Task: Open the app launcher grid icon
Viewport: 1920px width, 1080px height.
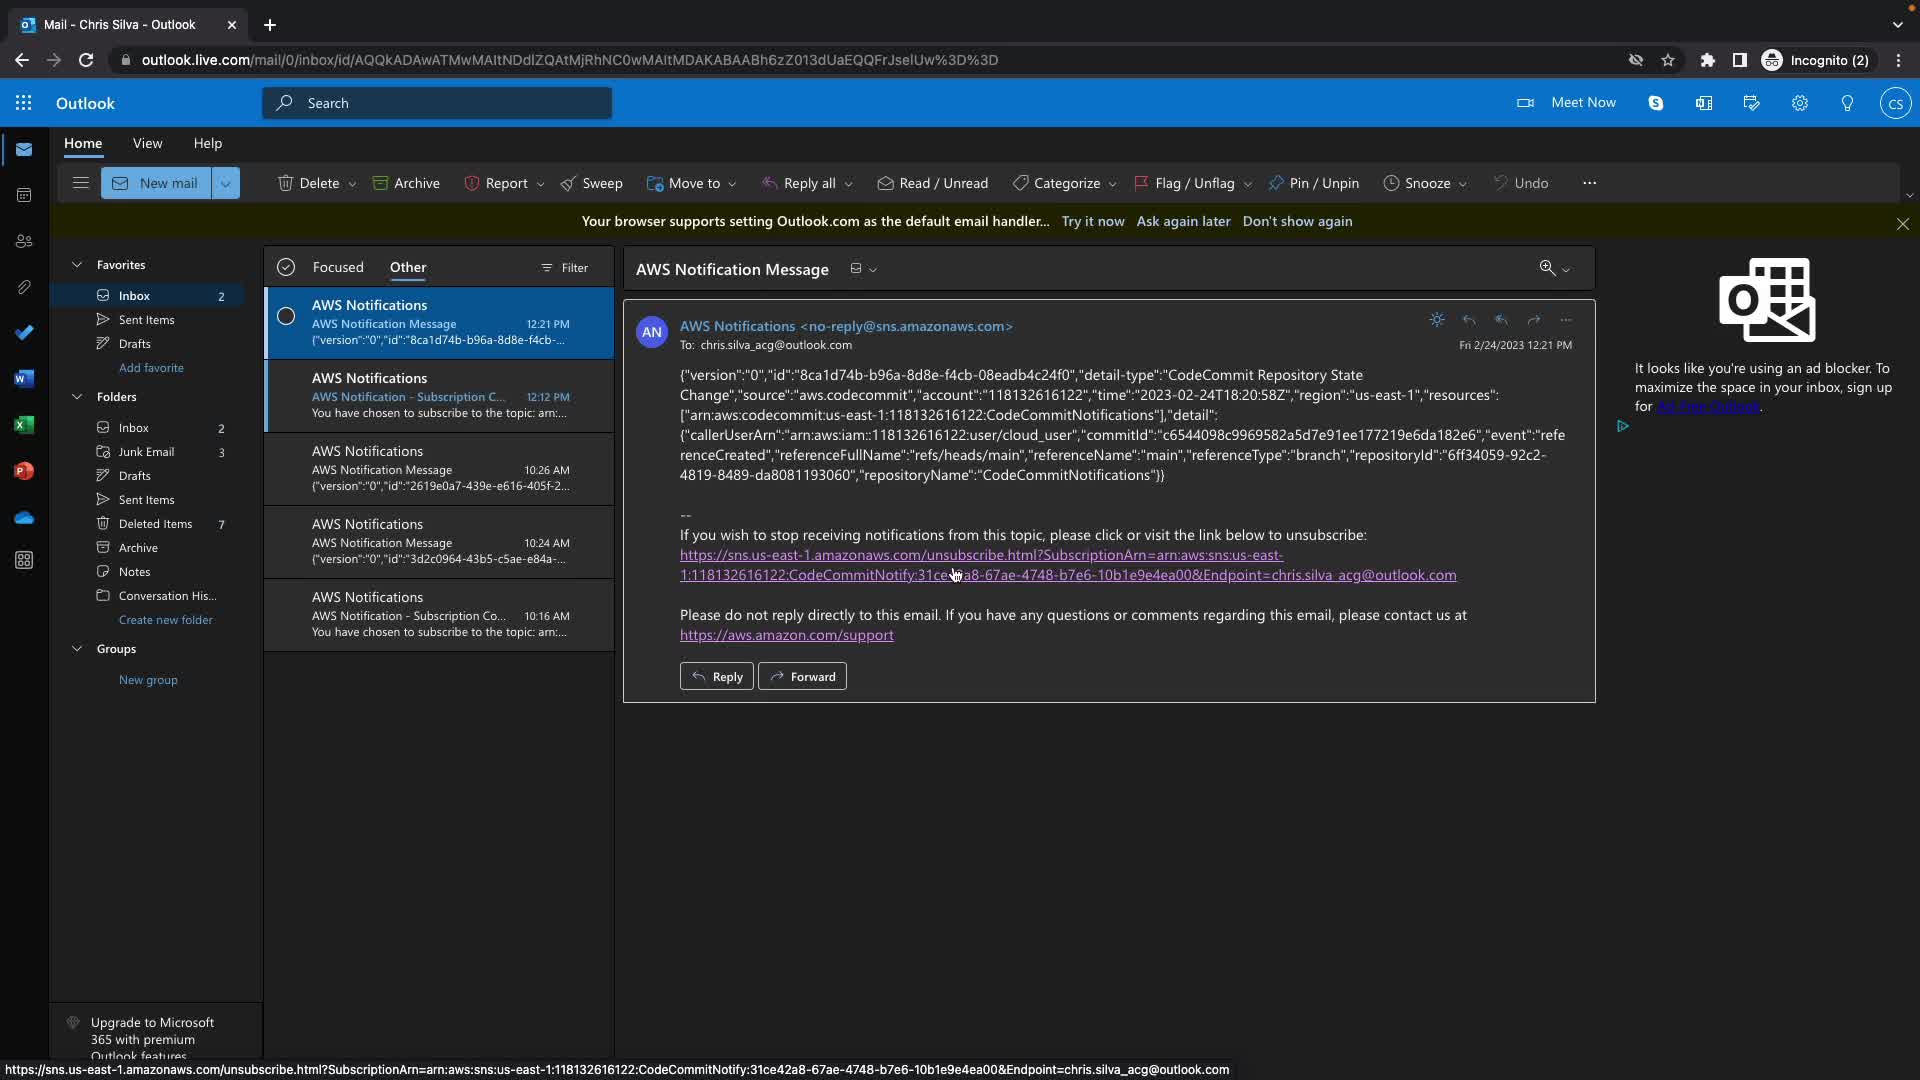Action: click(23, 103)
